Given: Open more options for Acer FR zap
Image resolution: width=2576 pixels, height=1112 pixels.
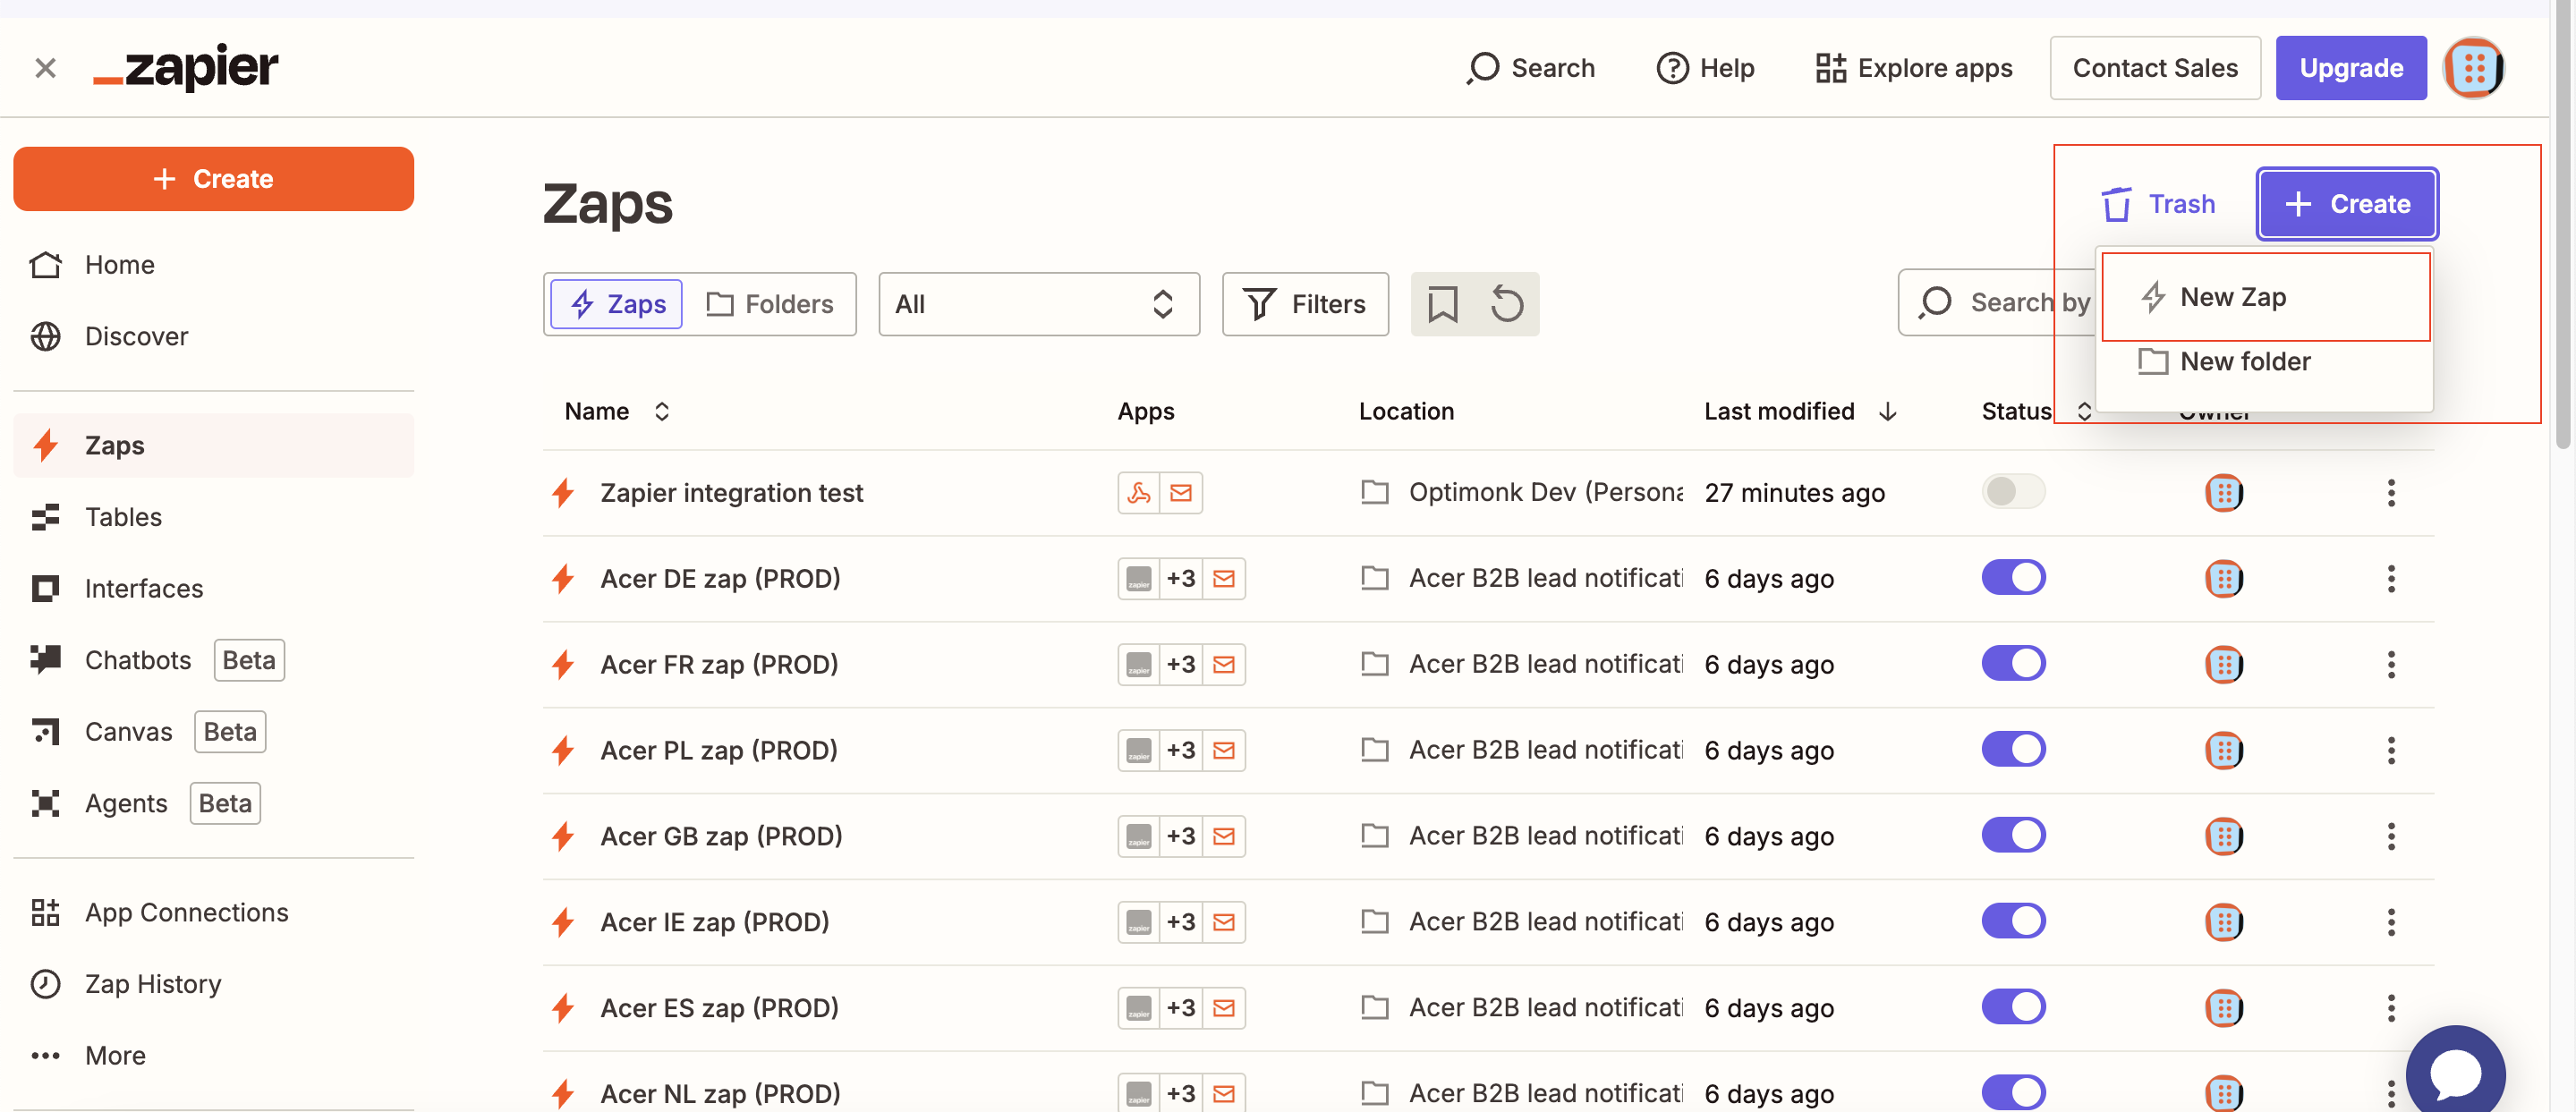Looking at the screenshot, I should tap(2391, 665).
